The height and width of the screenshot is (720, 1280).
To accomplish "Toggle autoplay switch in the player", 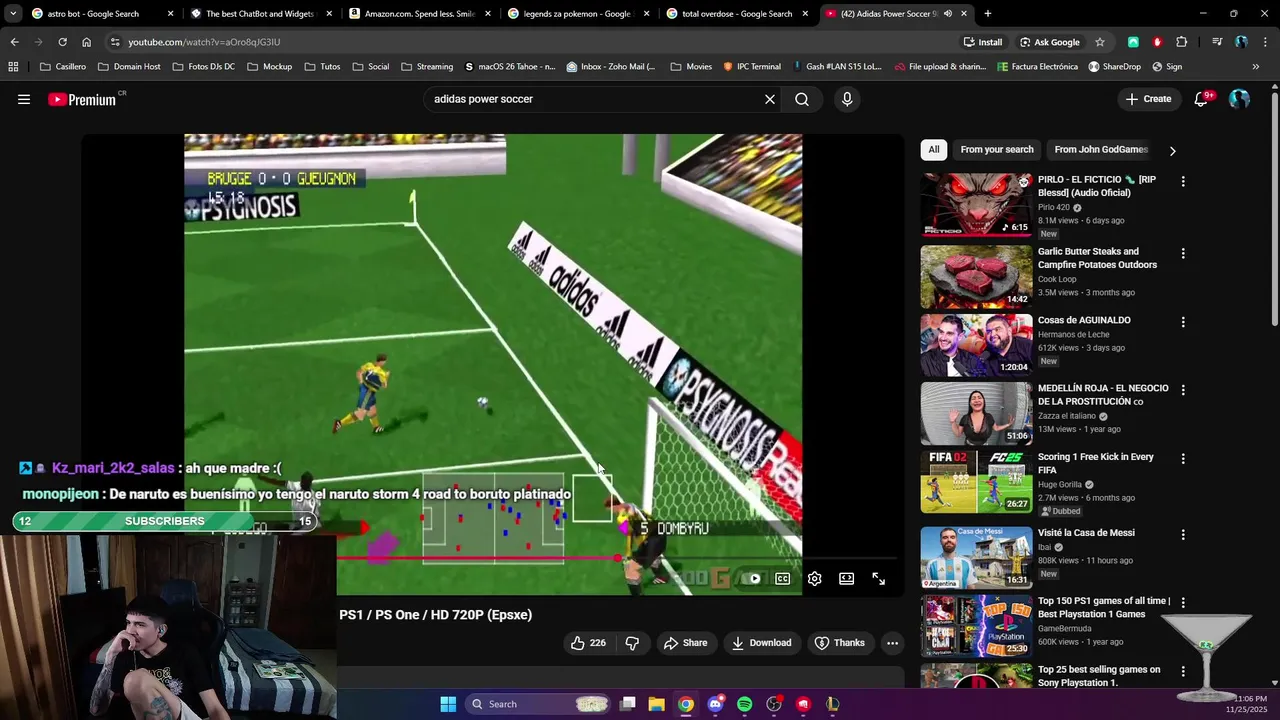I will coord(753,578).
